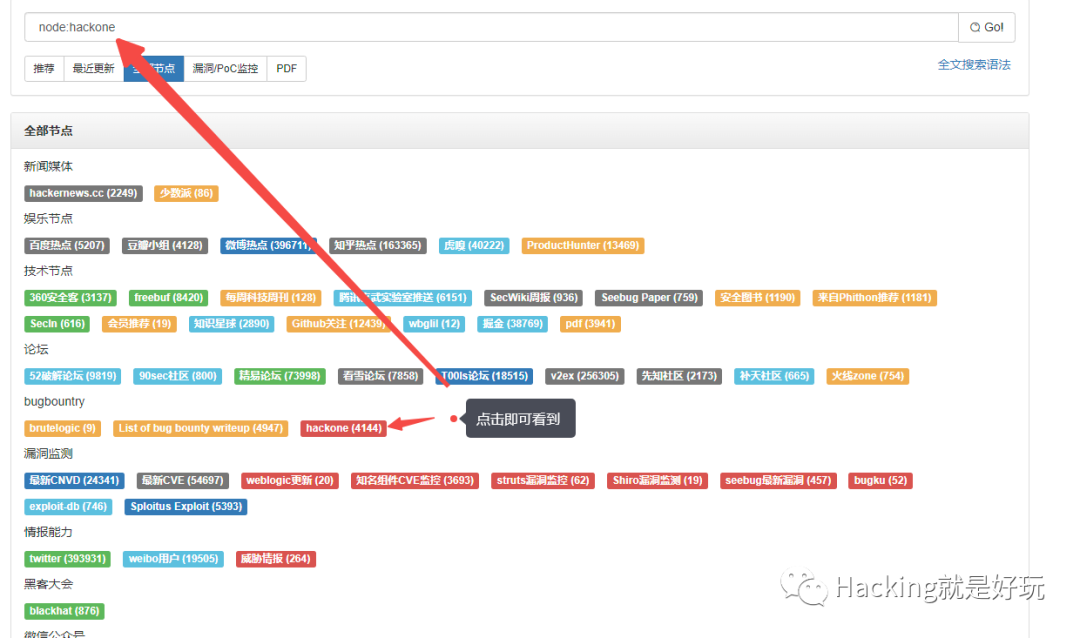Image resolution: width=1080 pixels, height=638 pixels.
Task: Select the 每周科技周刊 (128) tag
Action: point(271,298)
